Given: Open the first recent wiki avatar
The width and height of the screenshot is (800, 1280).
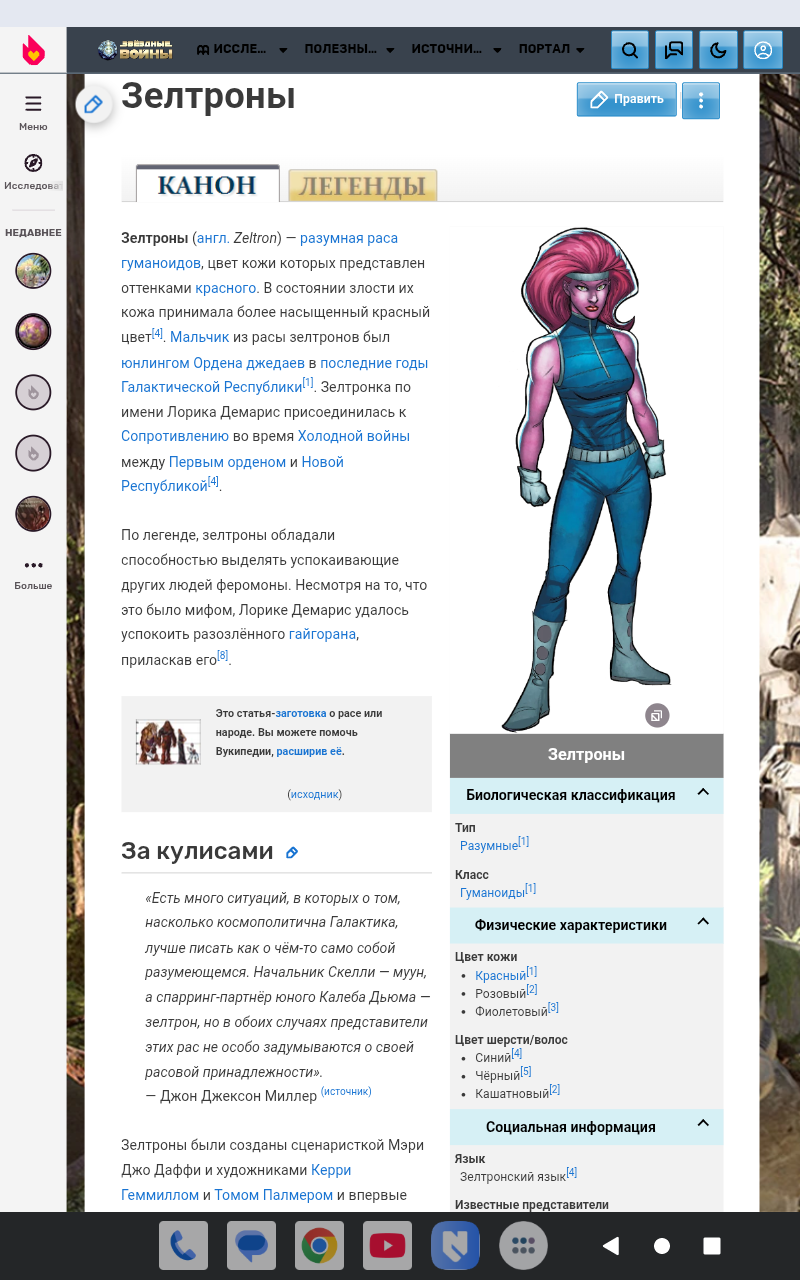Looking at the screenshot, I should 33,271.
